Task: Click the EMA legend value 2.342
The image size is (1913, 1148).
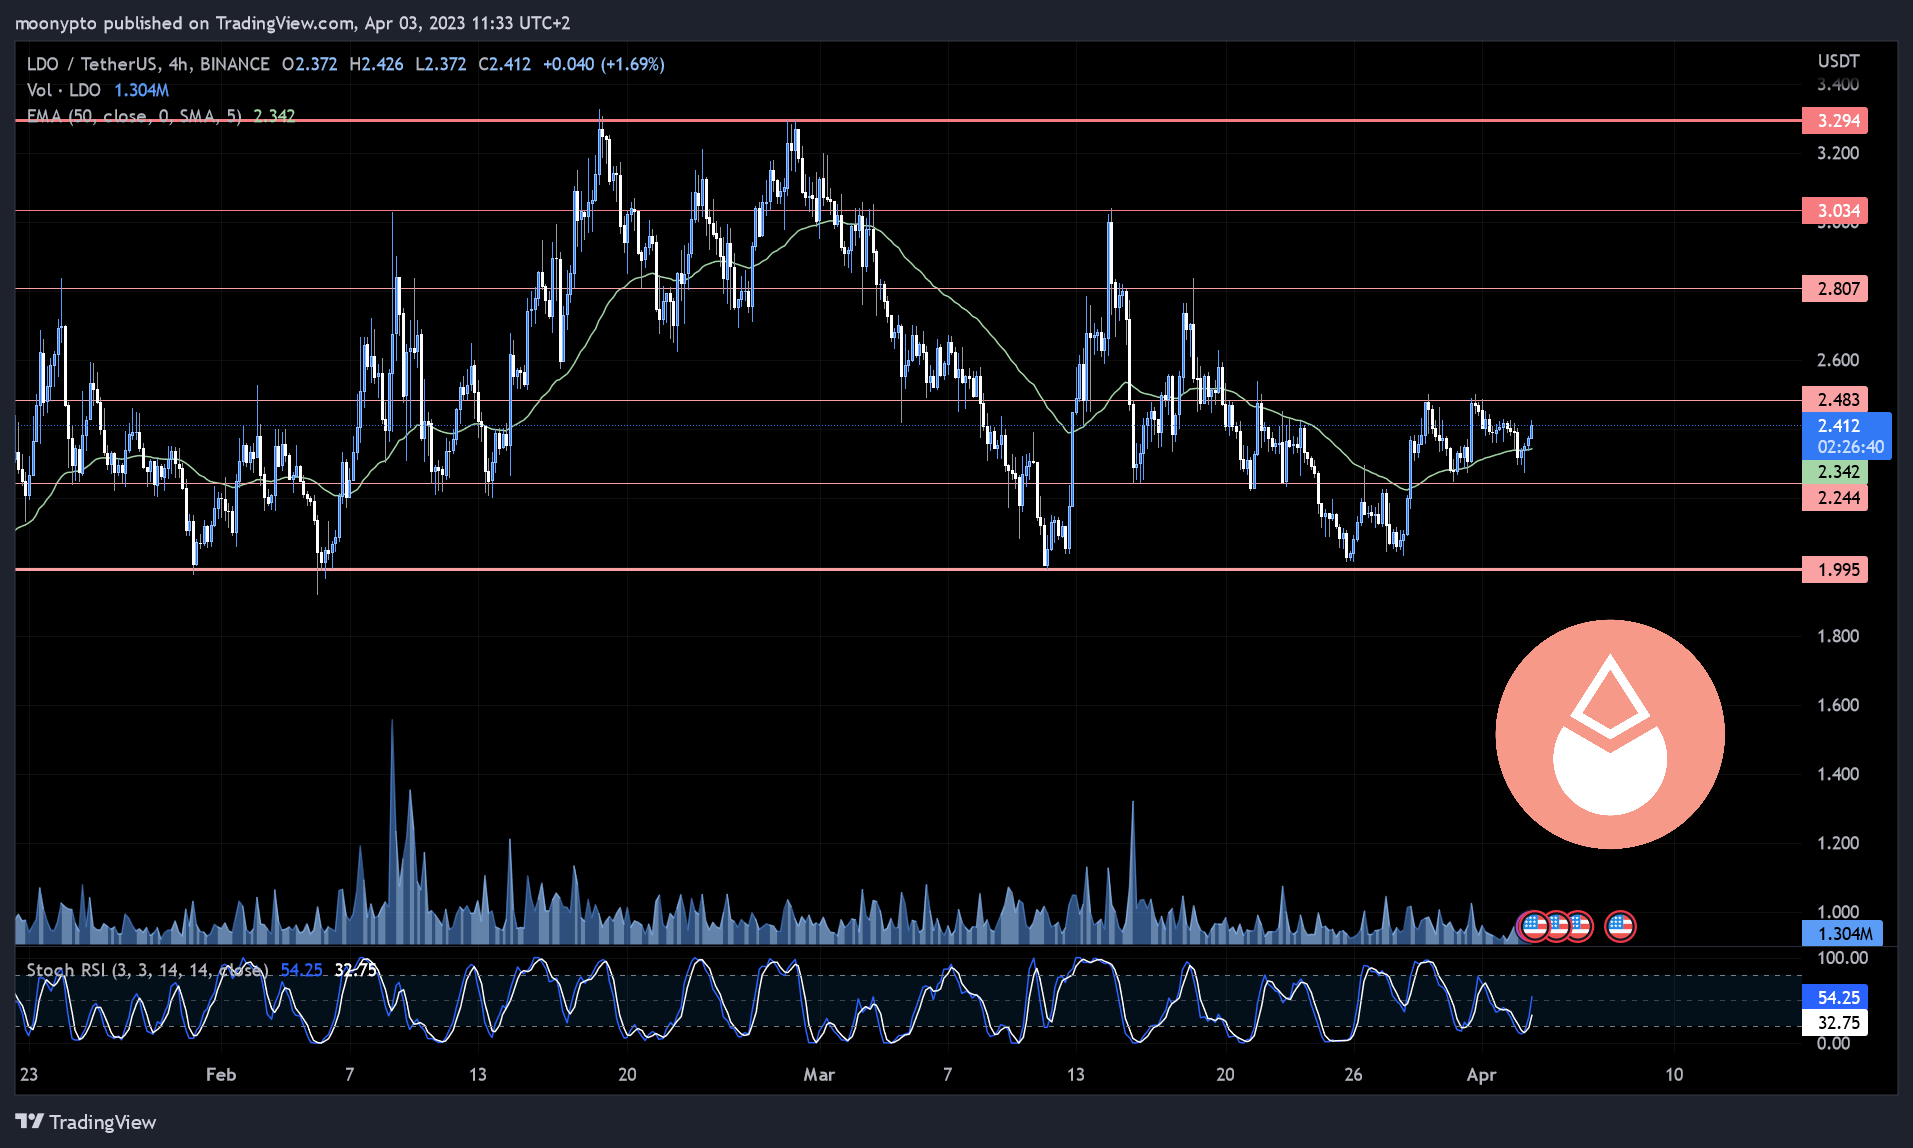Action: (274, 116)
